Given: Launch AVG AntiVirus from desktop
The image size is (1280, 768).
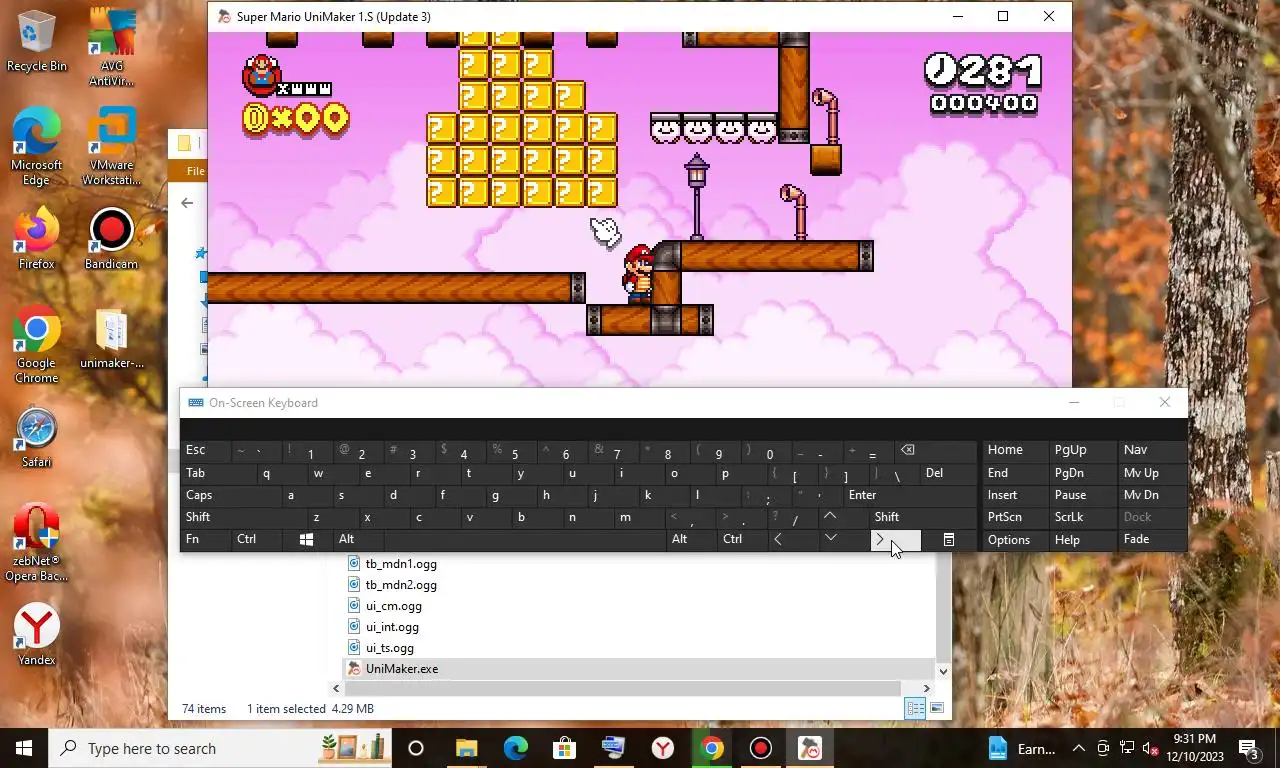Looking at the screenshot, I should pos(111,46).
